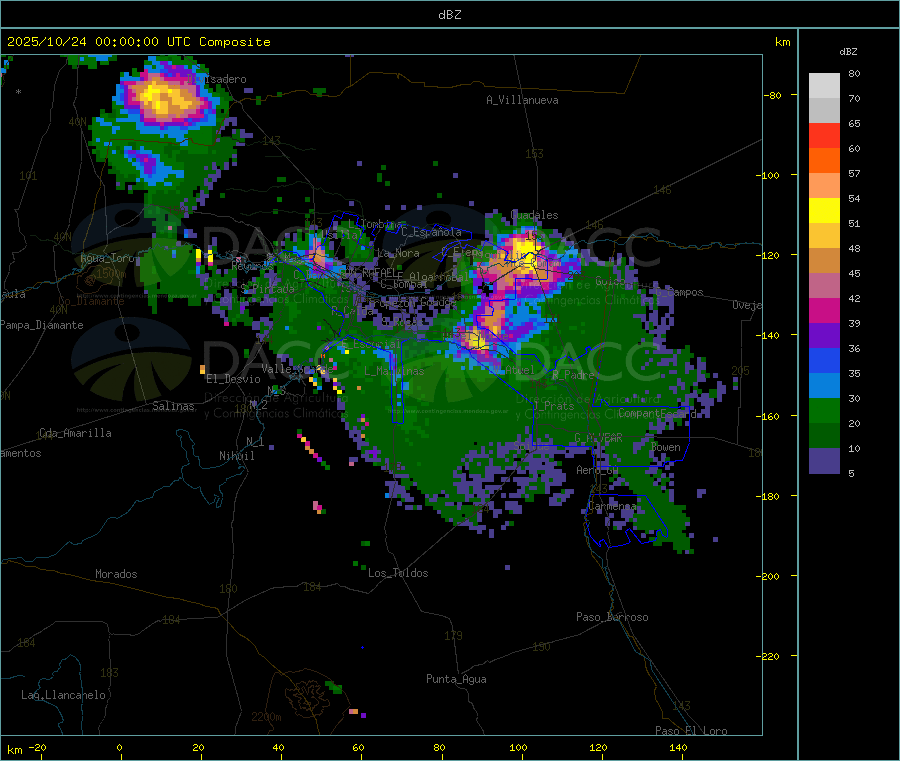Screen dimensions: 900x761
Task: Click the orange 57-60 dBZ legend swatch
Action: pyautogui.click(x=824, y=161)
